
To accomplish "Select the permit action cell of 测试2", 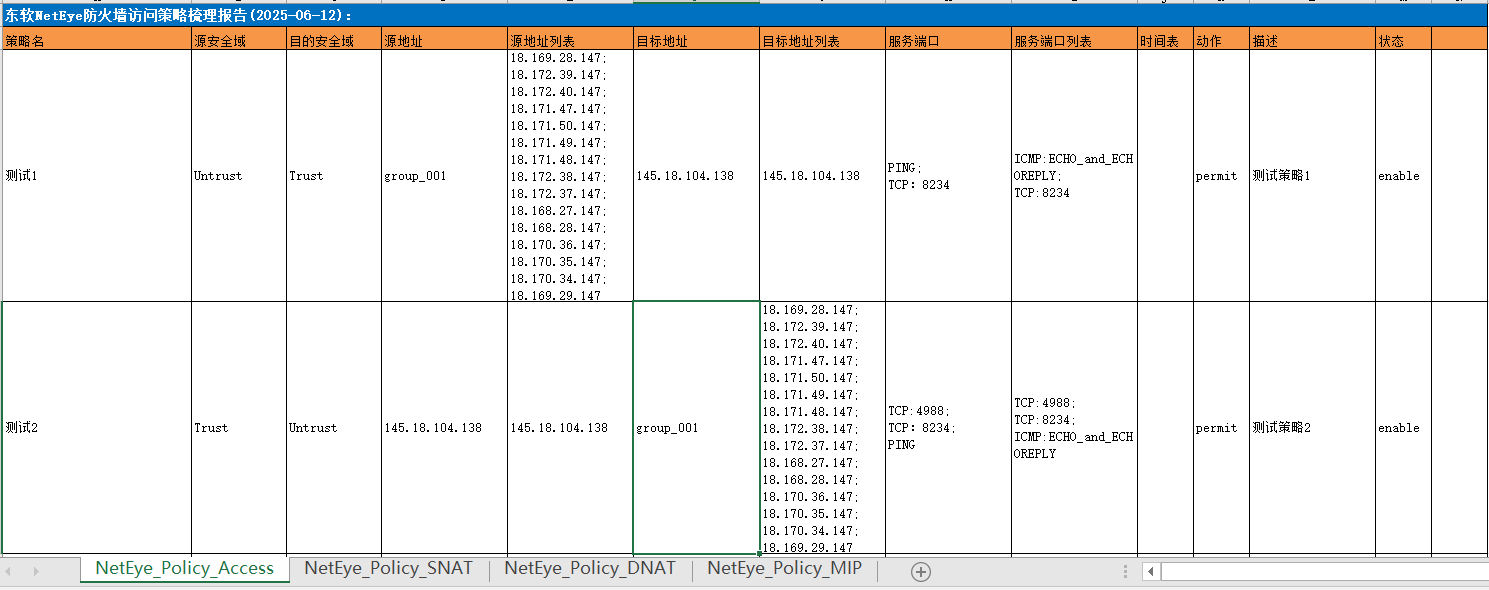I will pos(1221,428).
